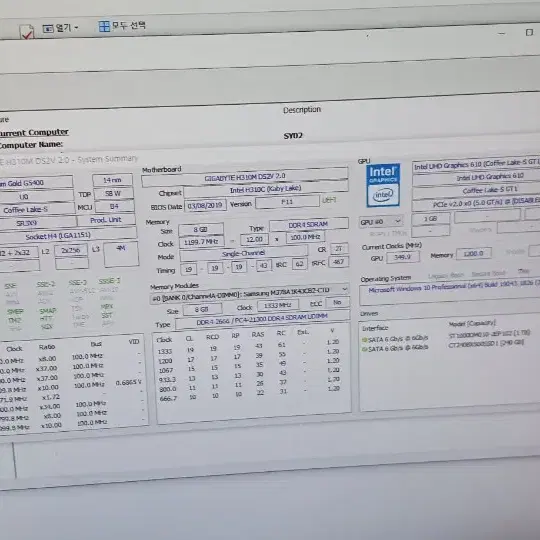The image size is (540, 540).
Task: Click the x1.72 ratio value
Action: [x=51, y=397]
